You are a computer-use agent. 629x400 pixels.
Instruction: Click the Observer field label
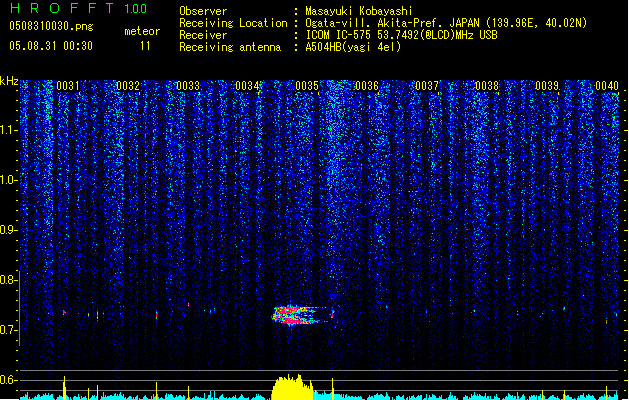pyautogui.click(x=203, y=11)
